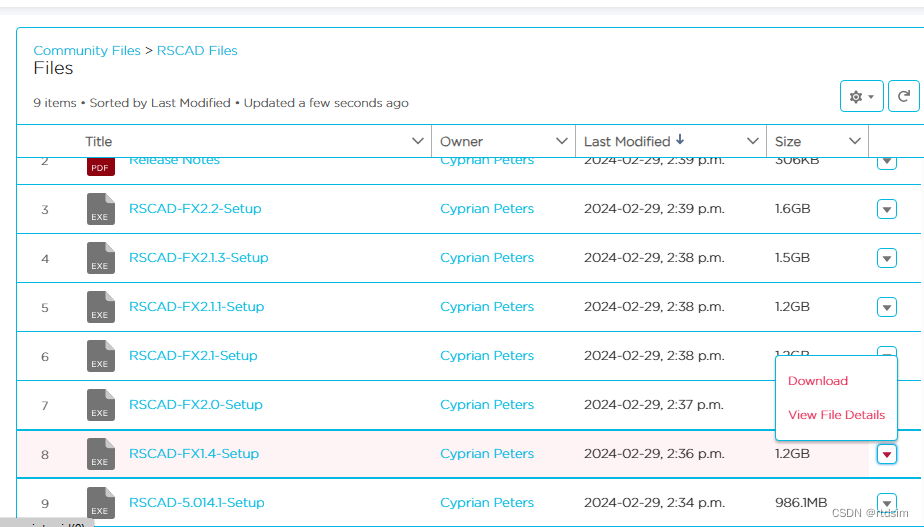Screen dimensions: 924x527
Task: Open owner Cyprian Peters on RSCAD-FX2.1-Setup row
Action: [x=487, y=355]
